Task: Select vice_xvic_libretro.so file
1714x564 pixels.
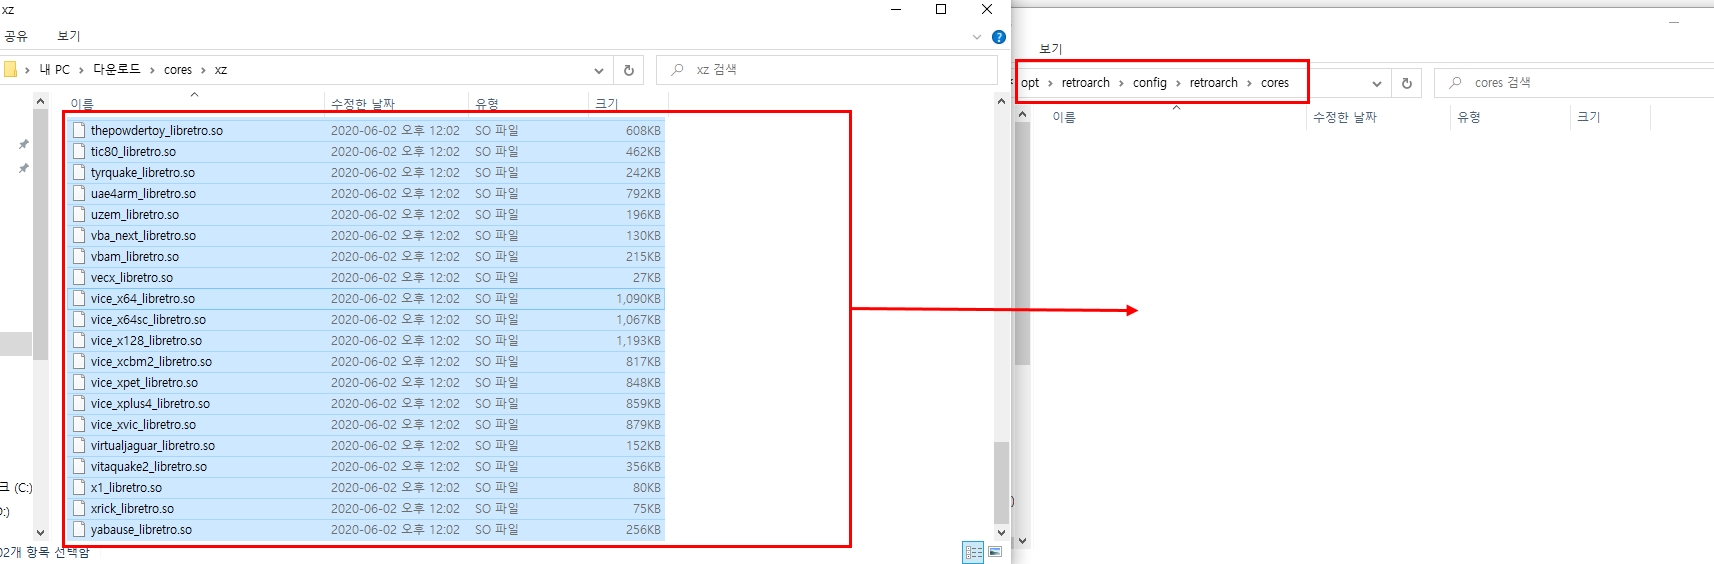Action: (x=366, y=425)
